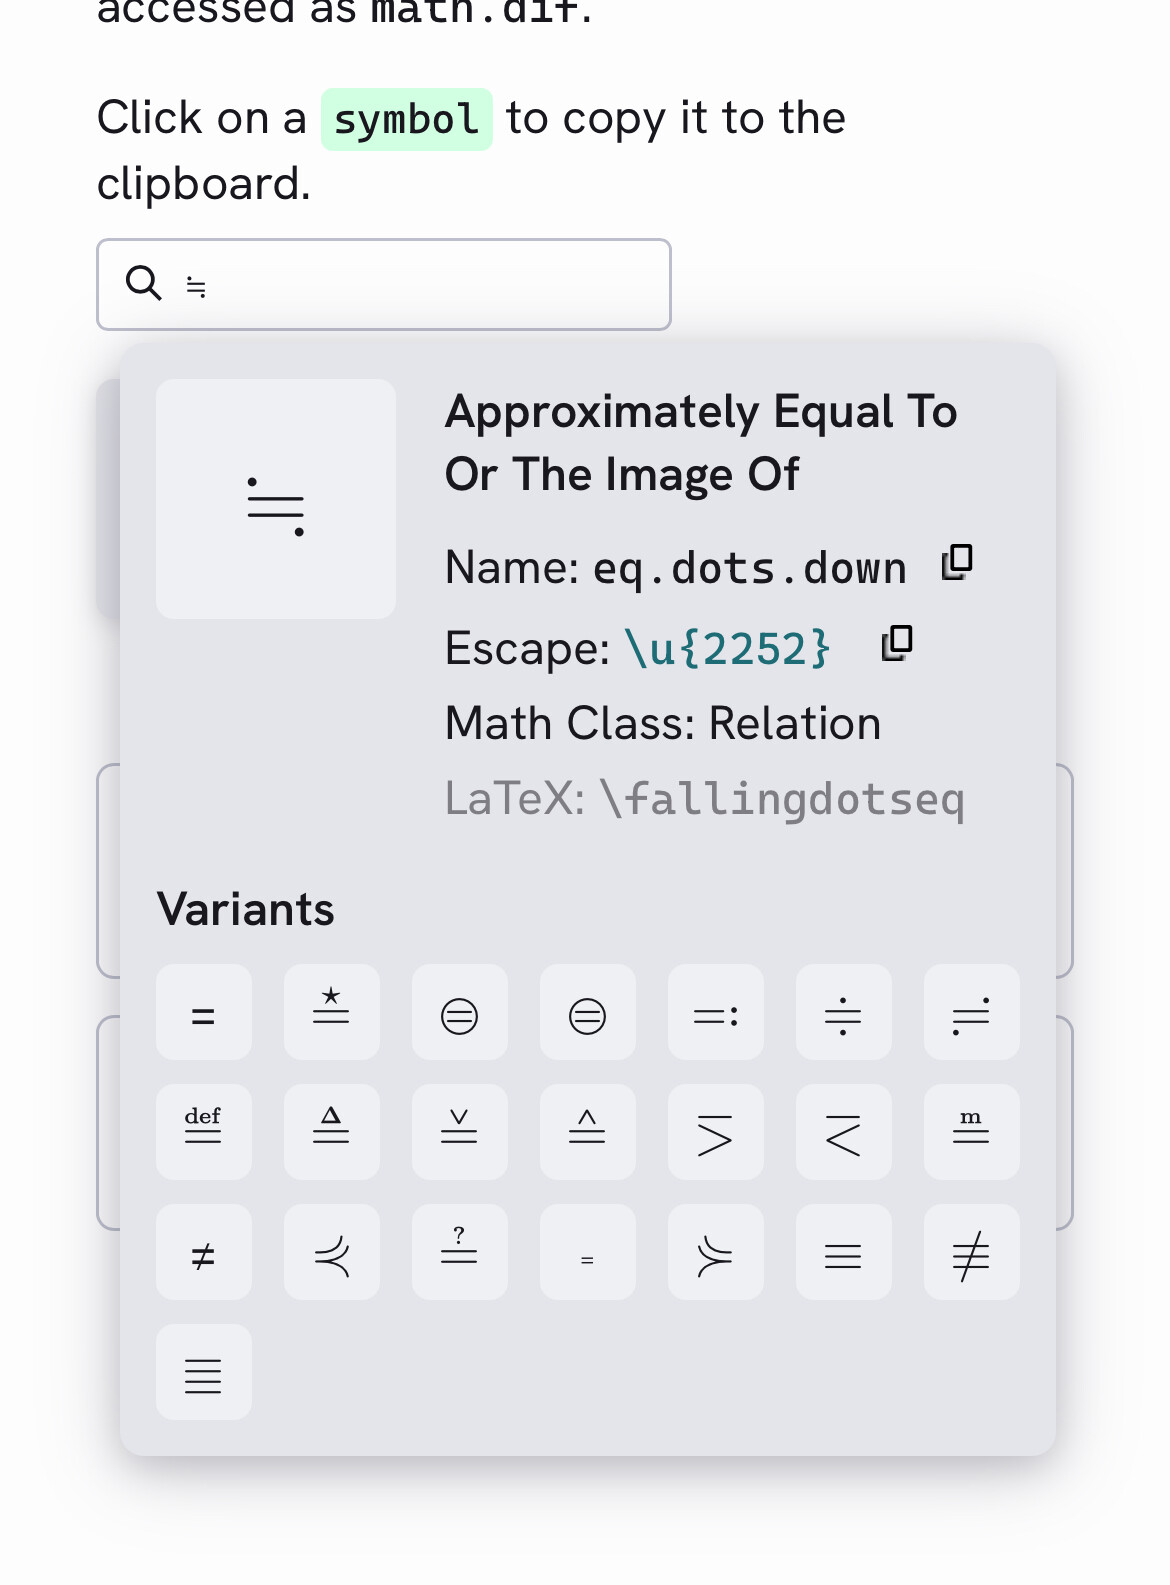This screenshot has height=1585, width=1170.
Task: Choose the delta-equals variant
Action: point(331,1132)
